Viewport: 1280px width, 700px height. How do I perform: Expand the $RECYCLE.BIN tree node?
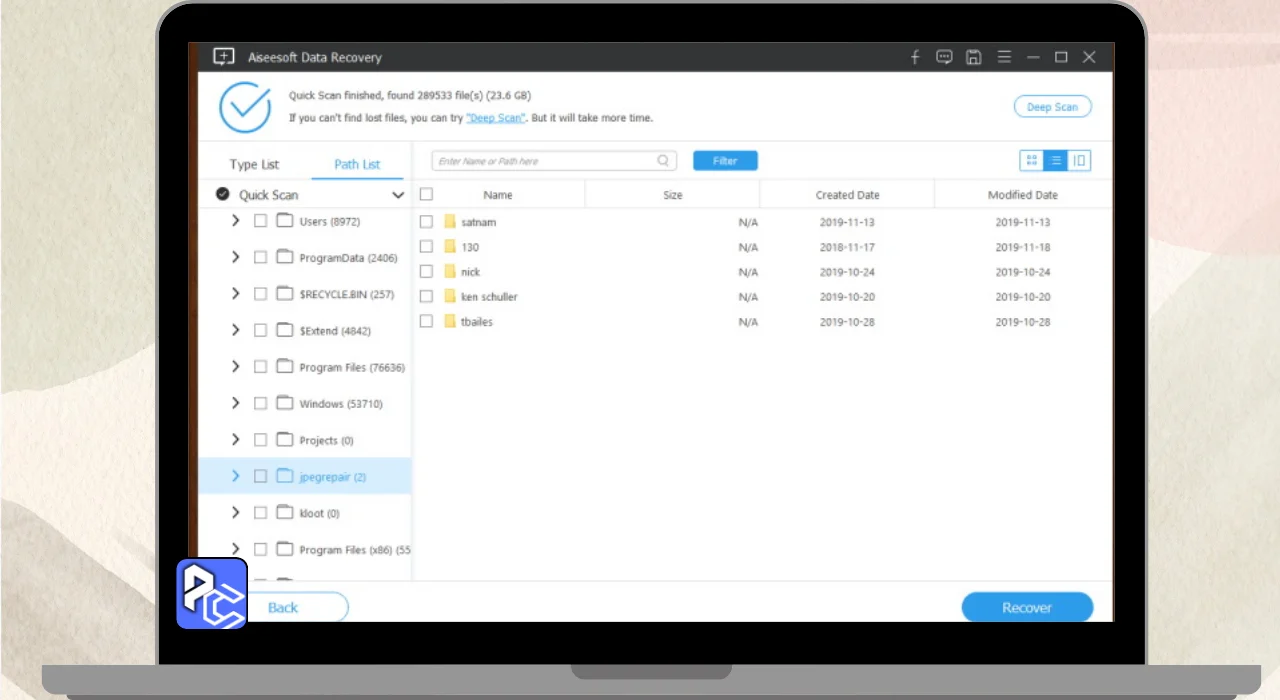click(x=236, y=294)
